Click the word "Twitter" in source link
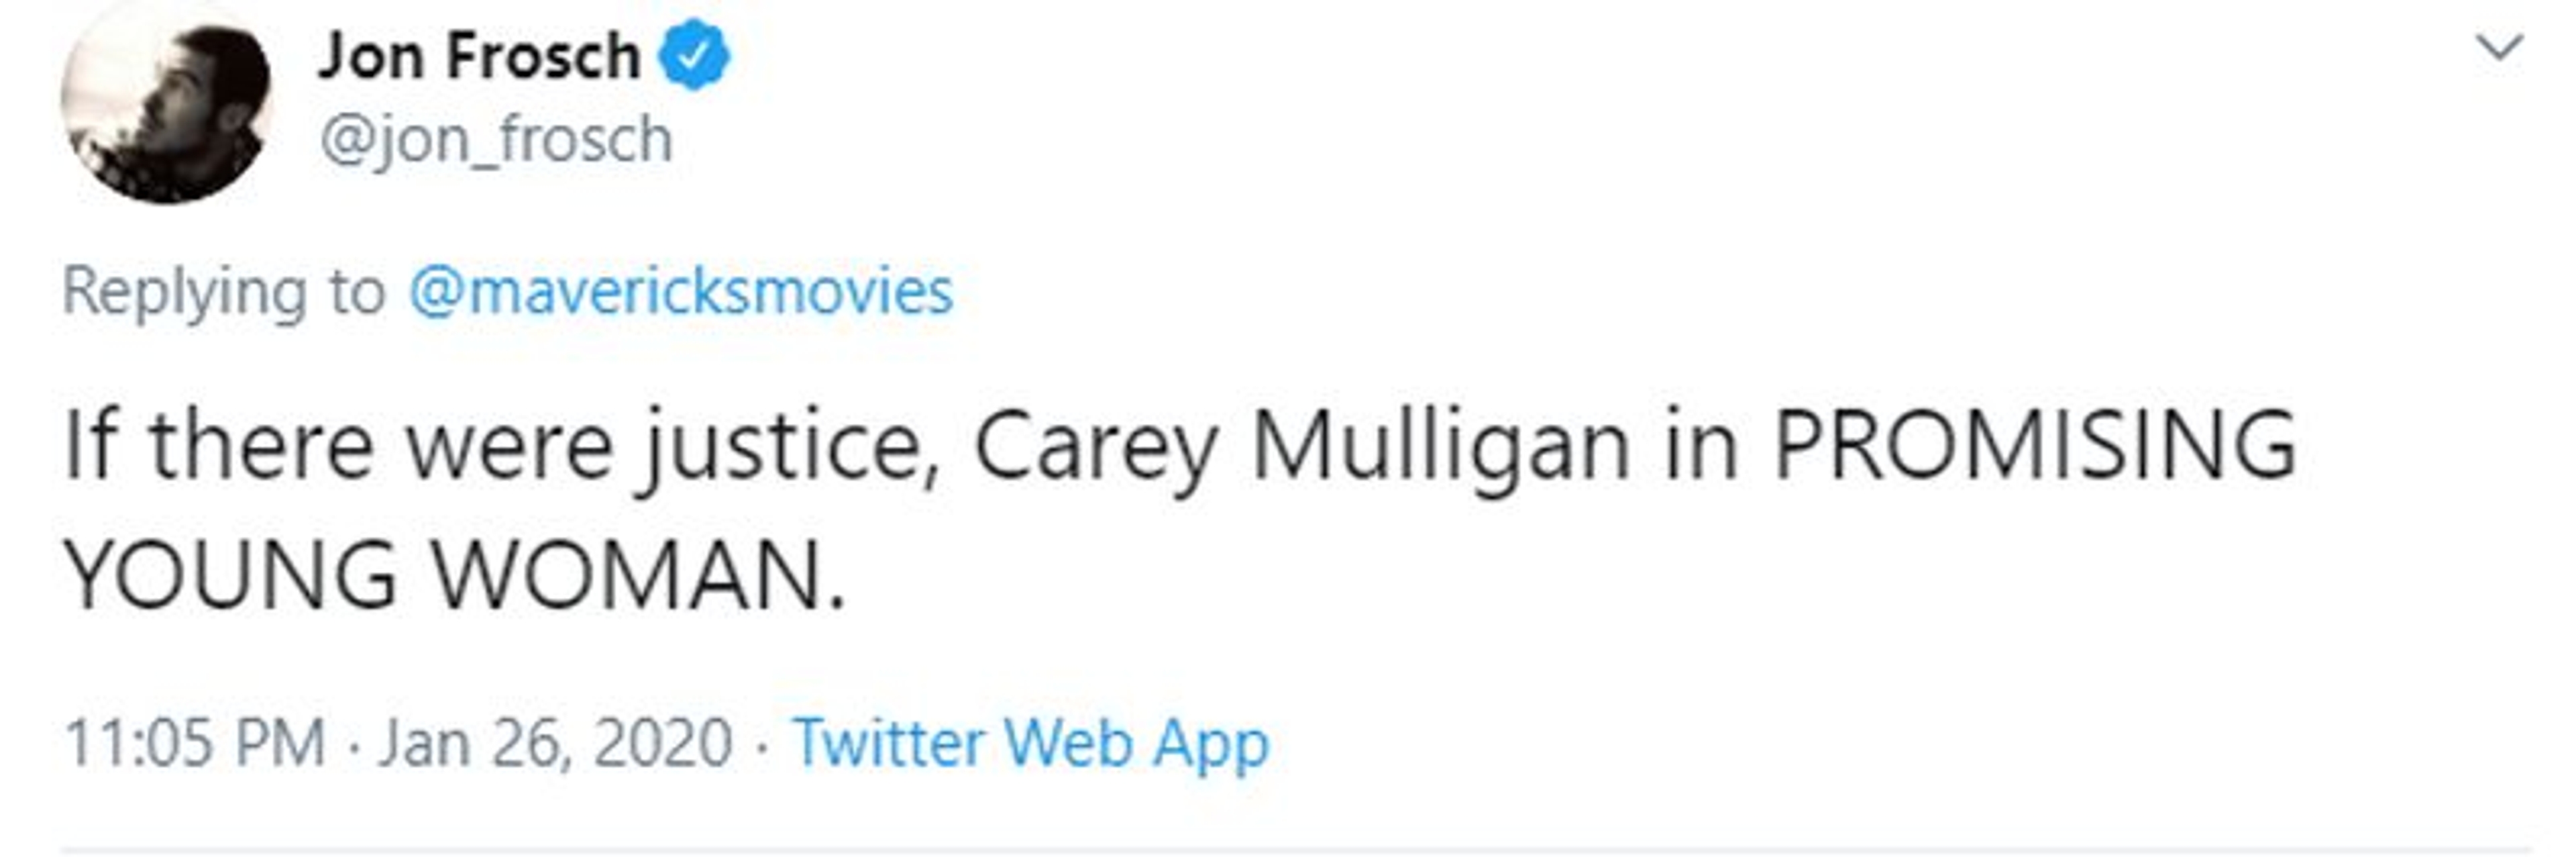Viewport: 2576px width, 857px height. point(889,743)
